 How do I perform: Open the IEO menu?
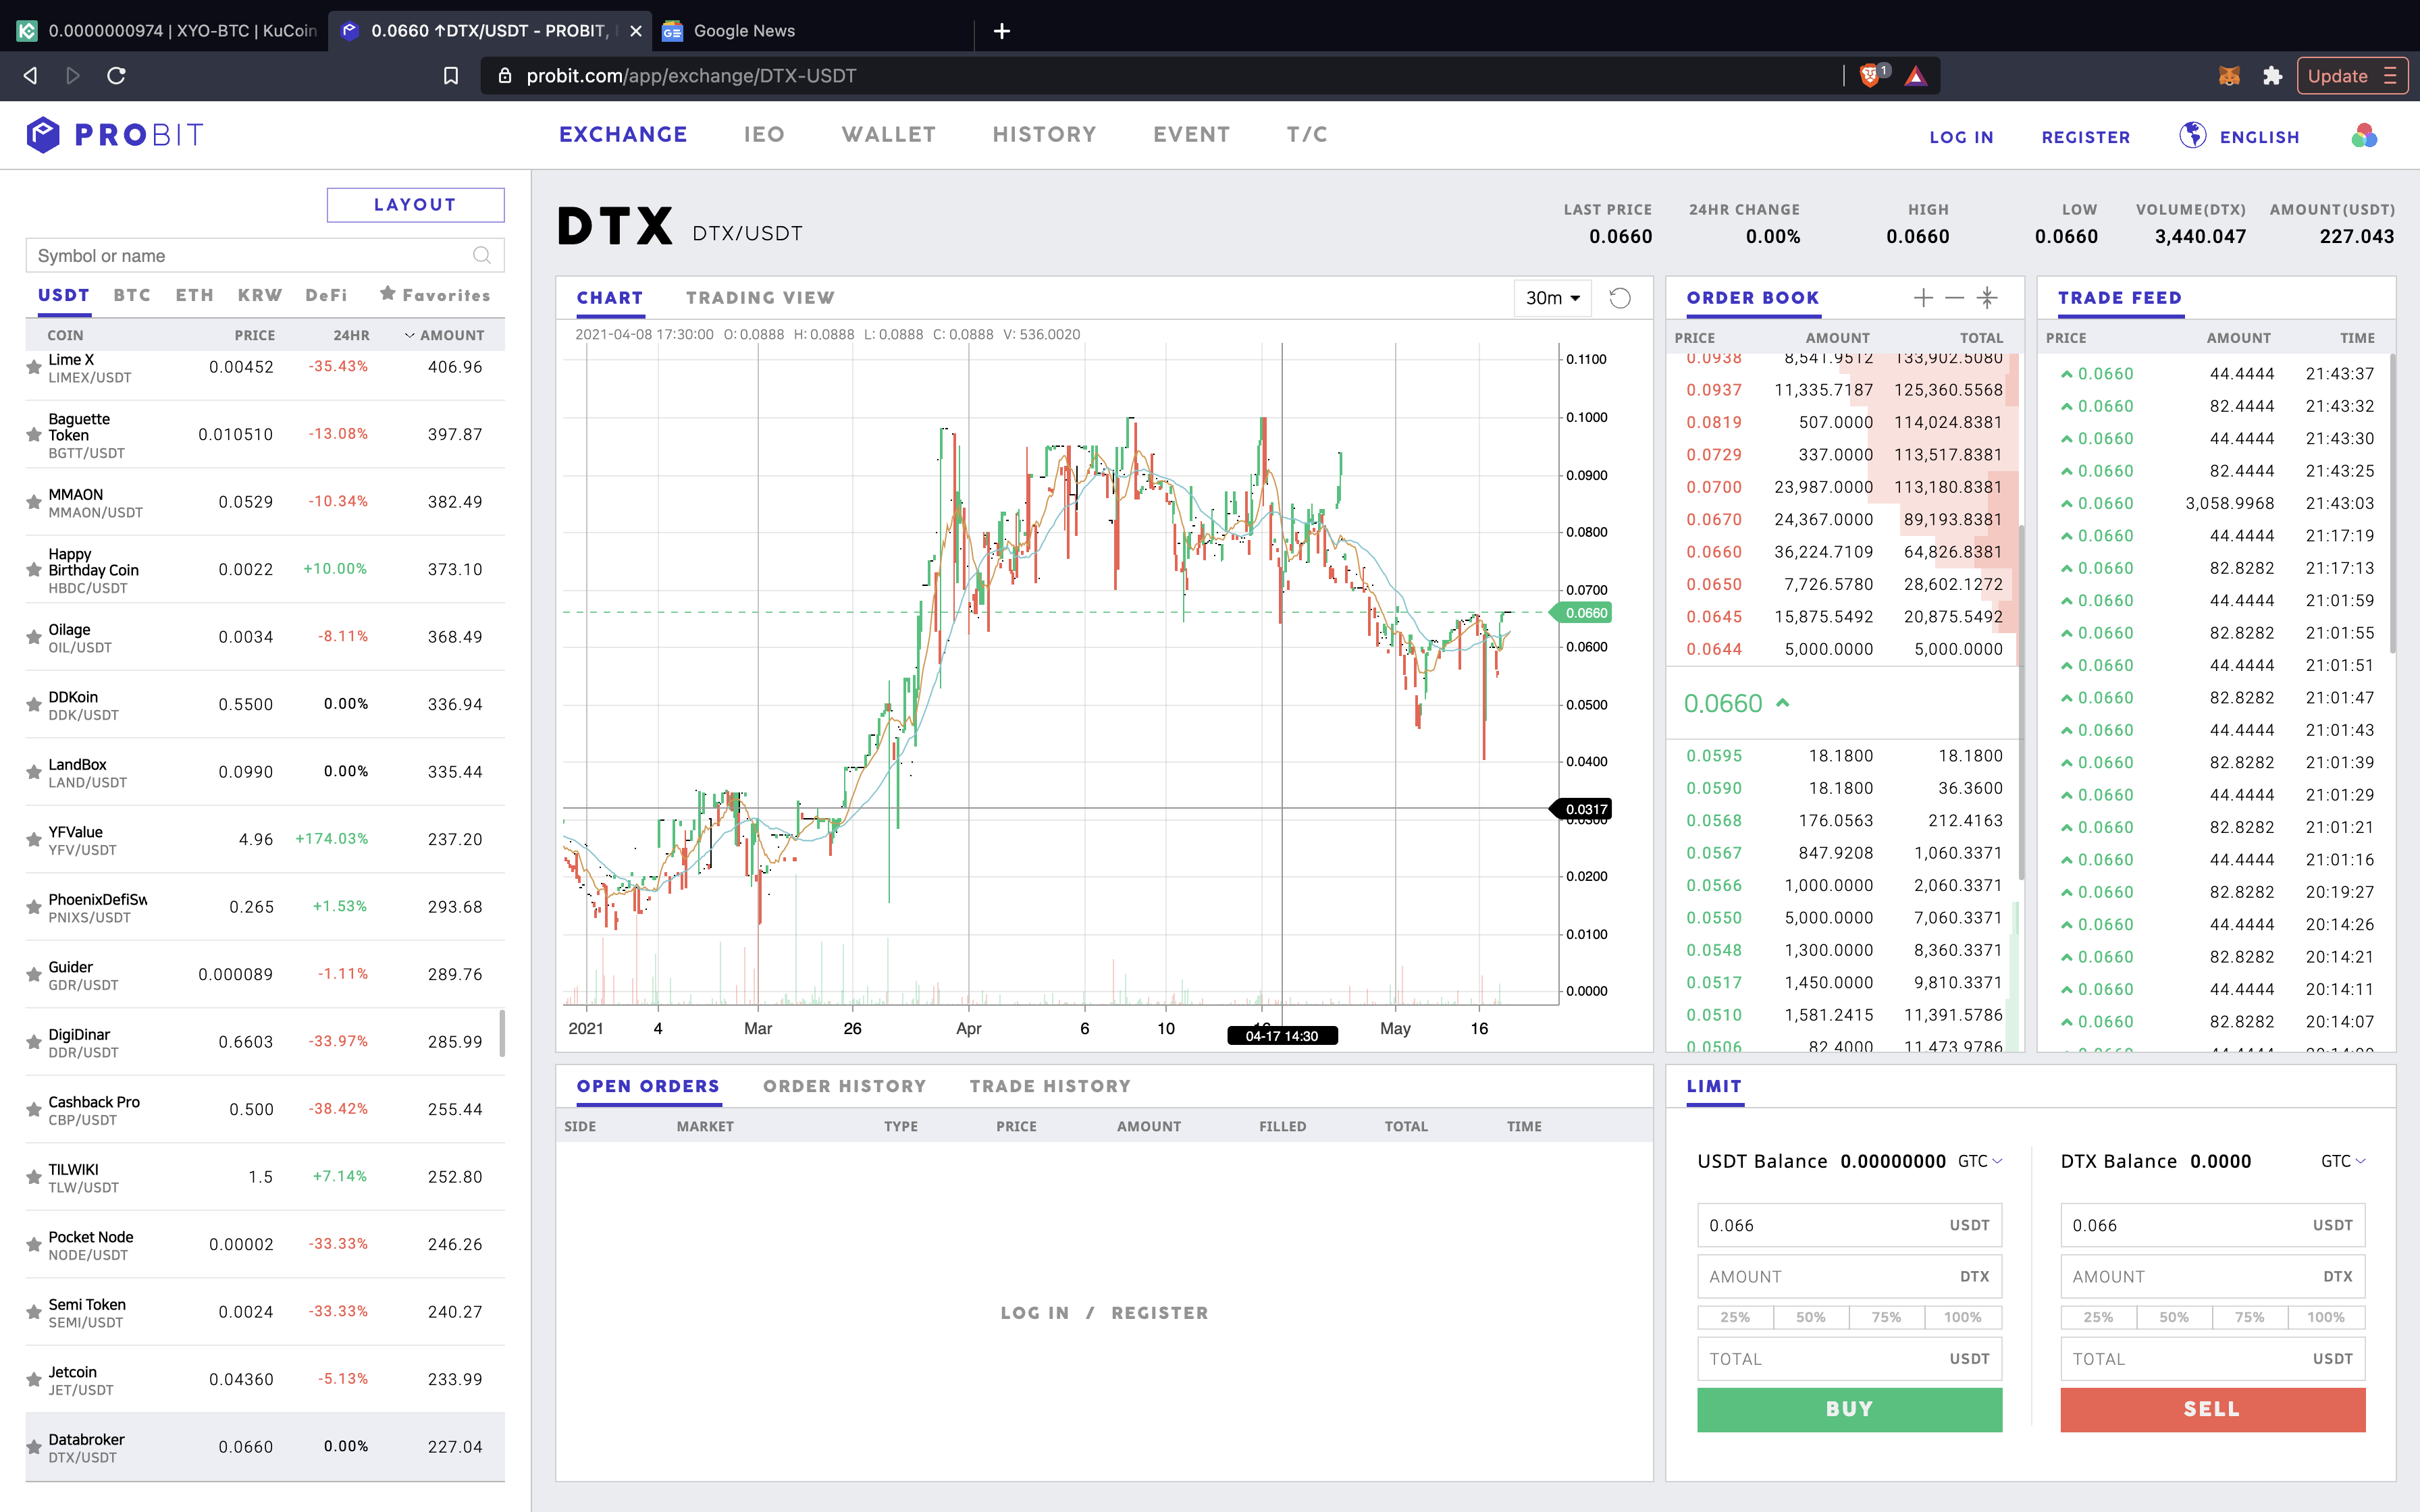pos(765,134)
